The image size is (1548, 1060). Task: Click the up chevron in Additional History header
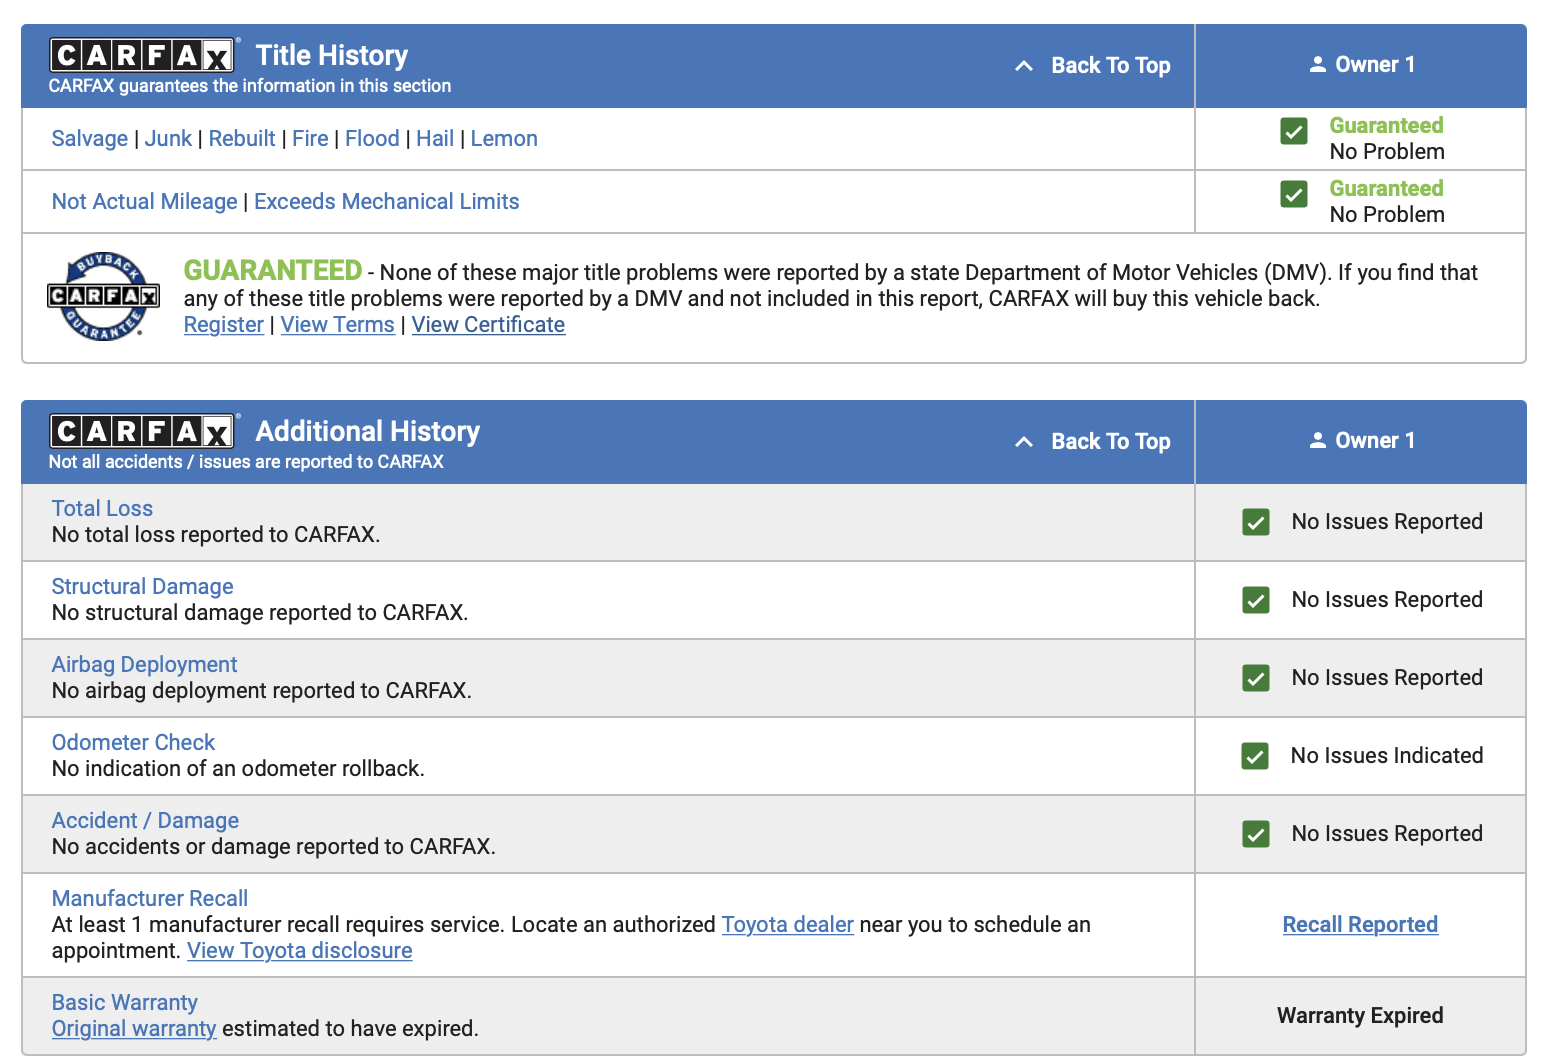1023,442
